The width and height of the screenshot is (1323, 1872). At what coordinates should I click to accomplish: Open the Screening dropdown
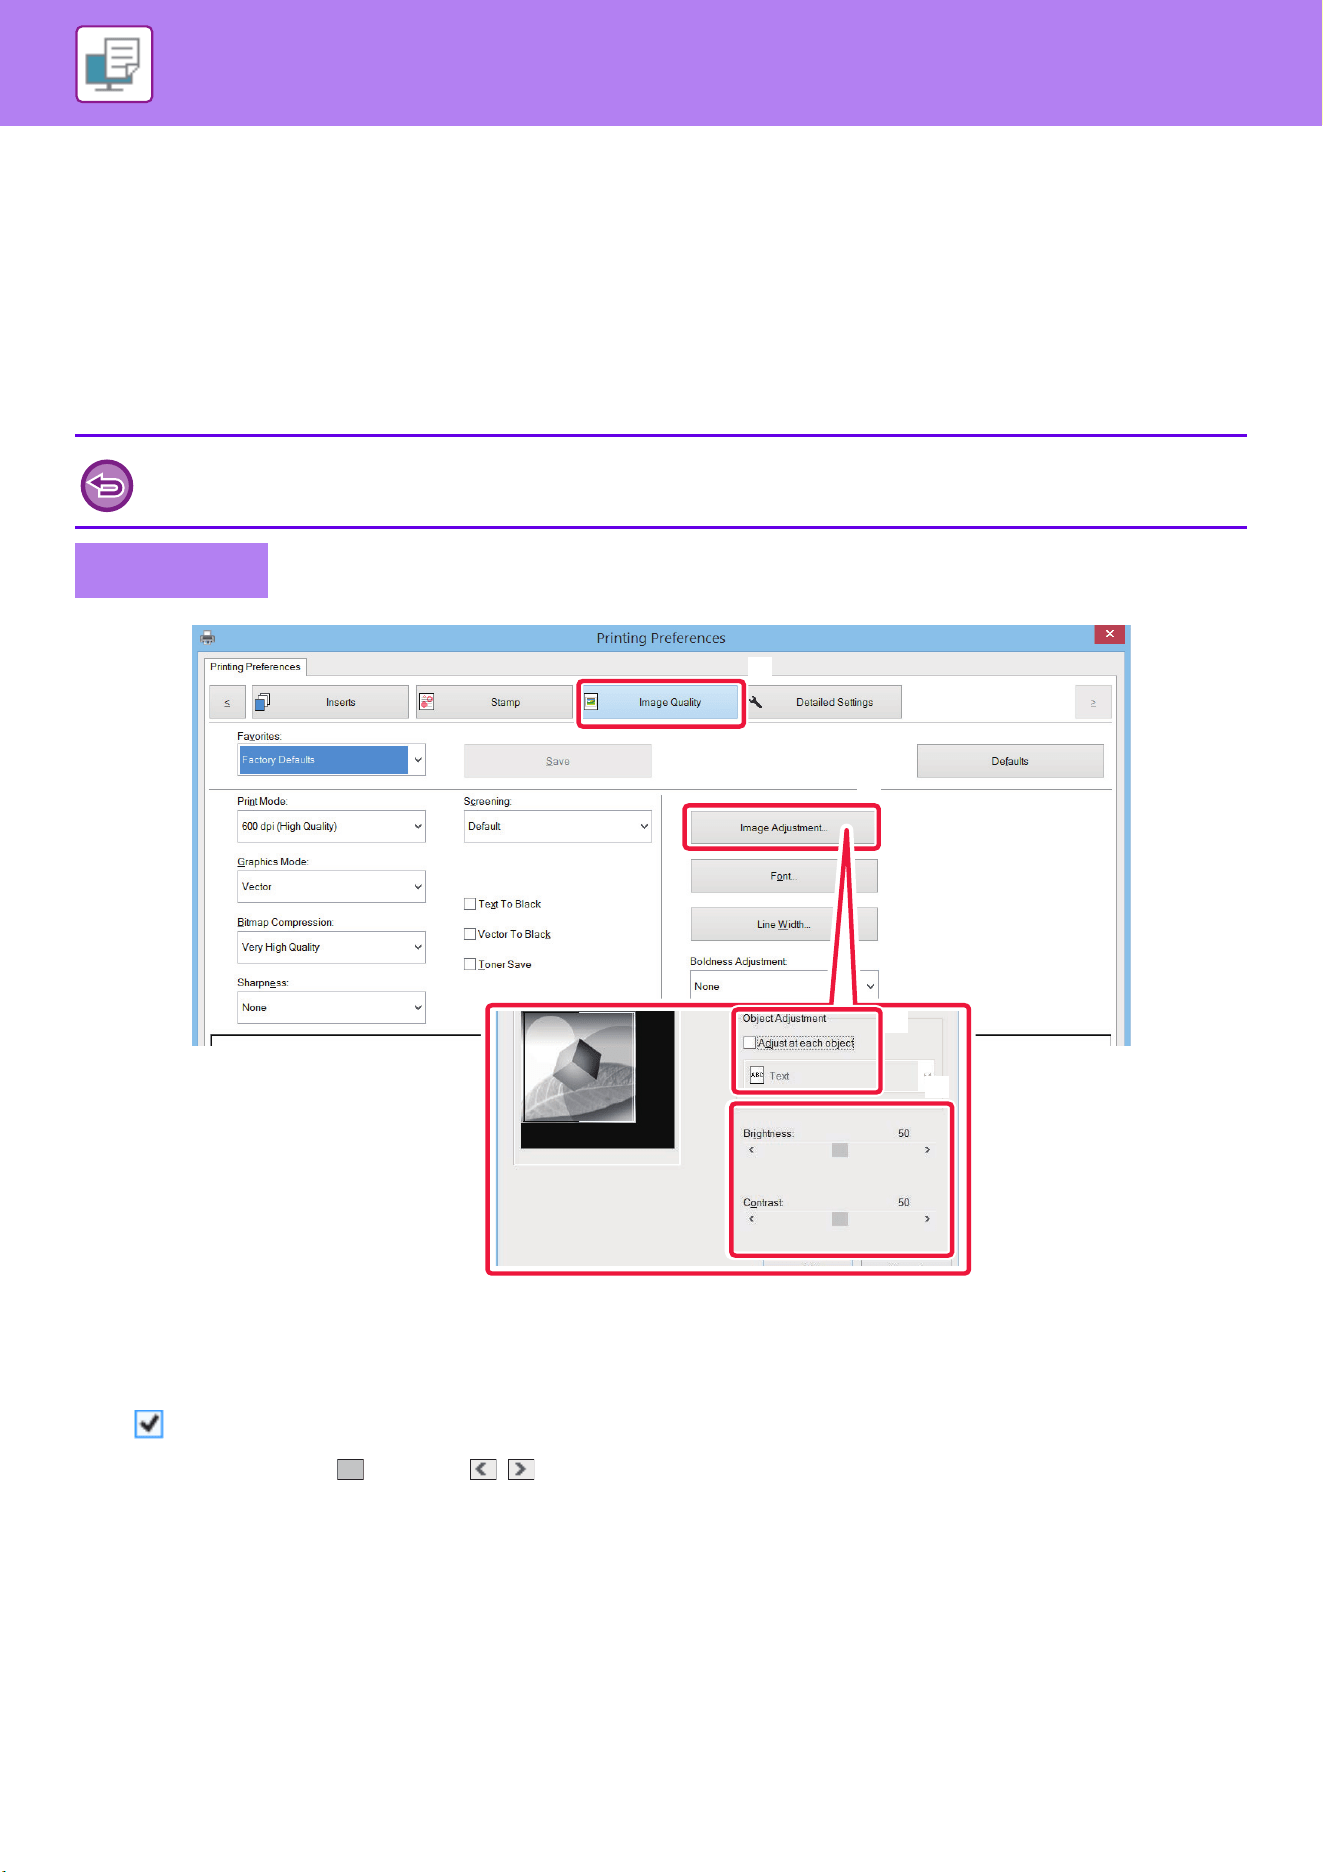tap(558, 826)
